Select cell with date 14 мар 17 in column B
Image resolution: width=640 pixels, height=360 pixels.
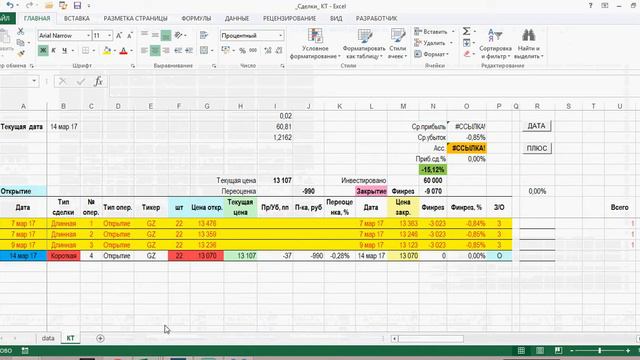(x=64, y=127)
